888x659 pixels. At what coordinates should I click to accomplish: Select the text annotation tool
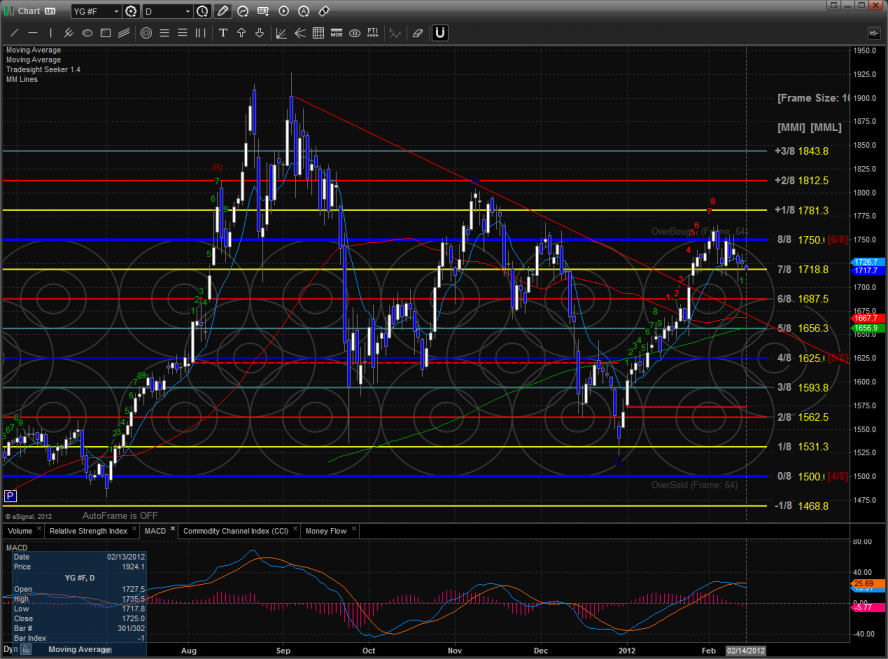pos(222,32)
